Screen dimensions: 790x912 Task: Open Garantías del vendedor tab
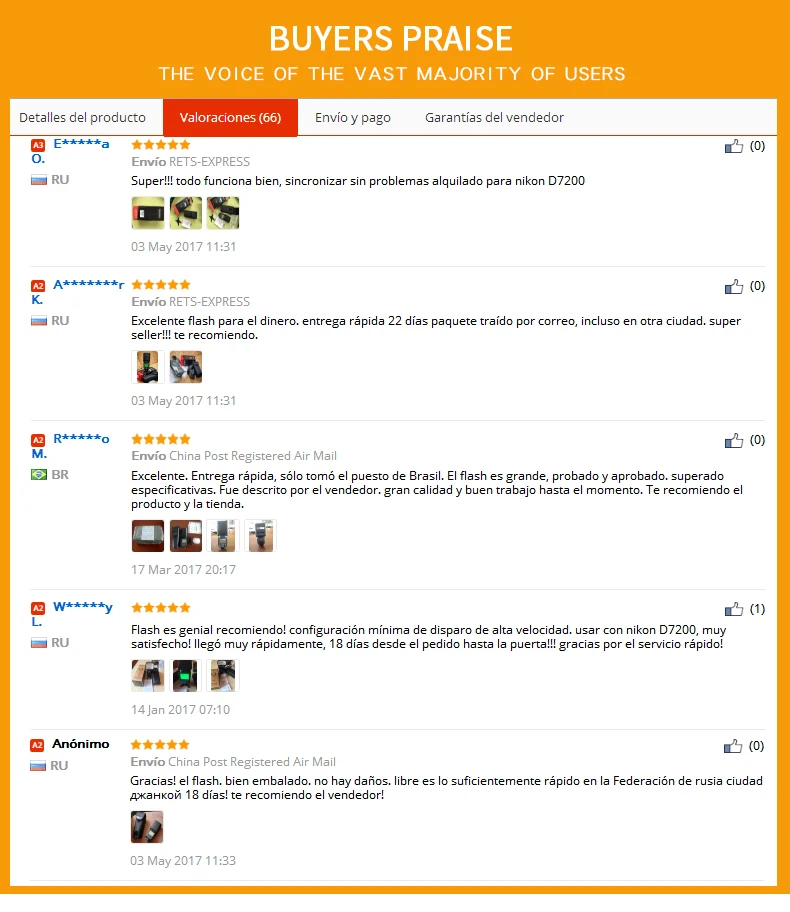(494, 117)
